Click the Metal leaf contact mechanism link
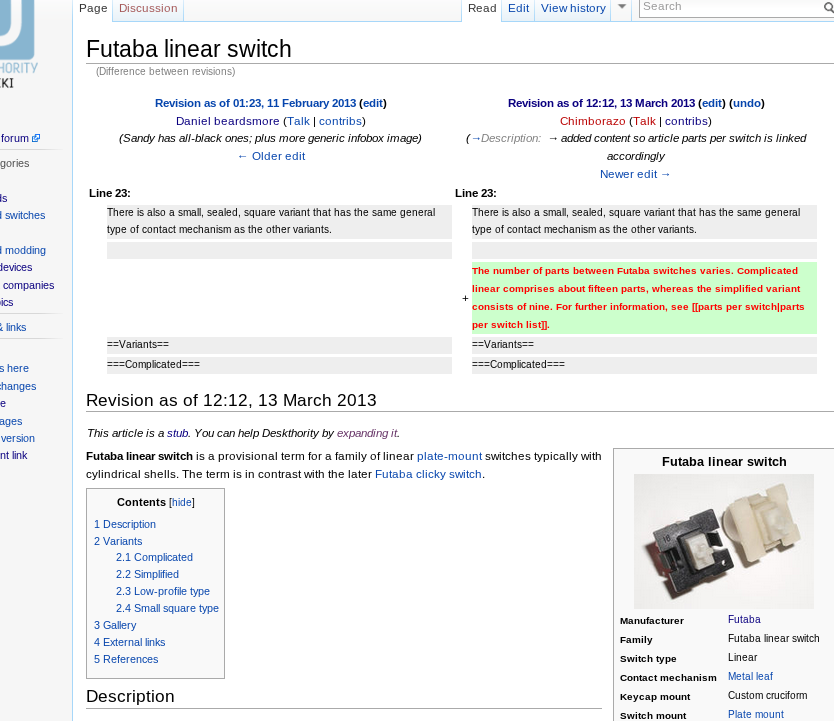This screenshot has width=834, height=721. pyautogui.click(x=750, y=677)
